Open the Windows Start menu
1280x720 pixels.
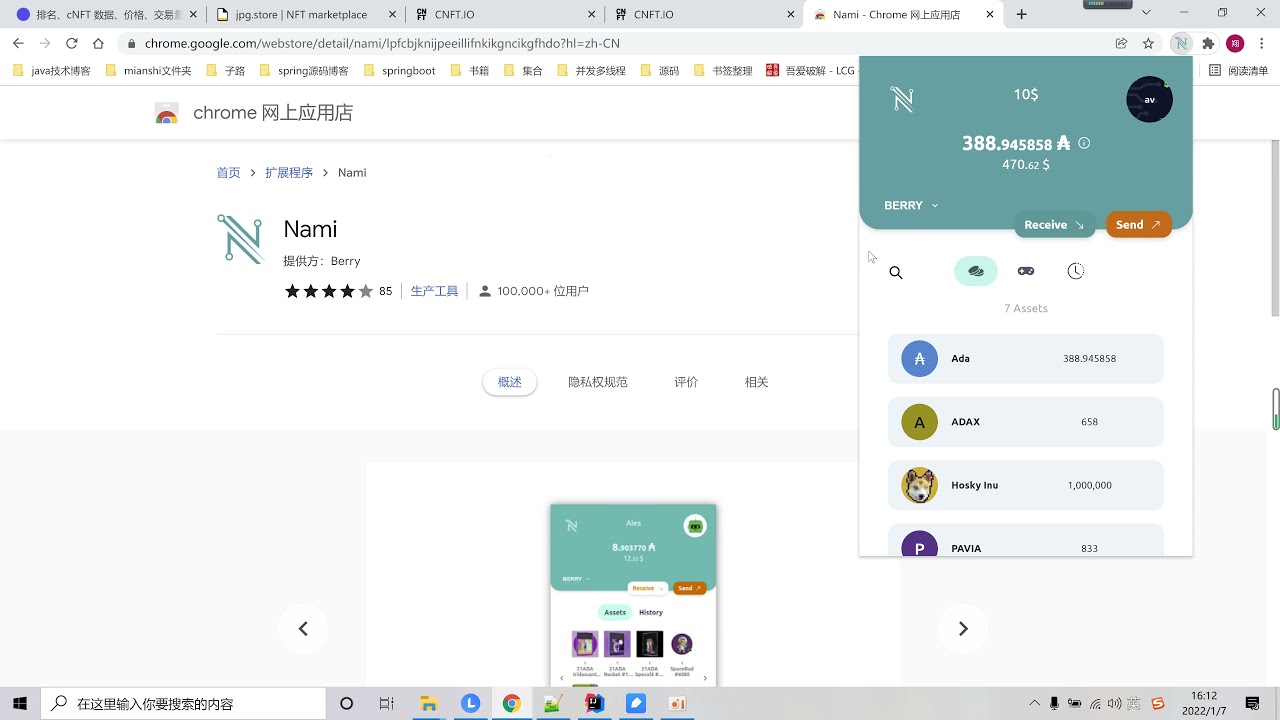pyautogui.click(x=20, y=703)
